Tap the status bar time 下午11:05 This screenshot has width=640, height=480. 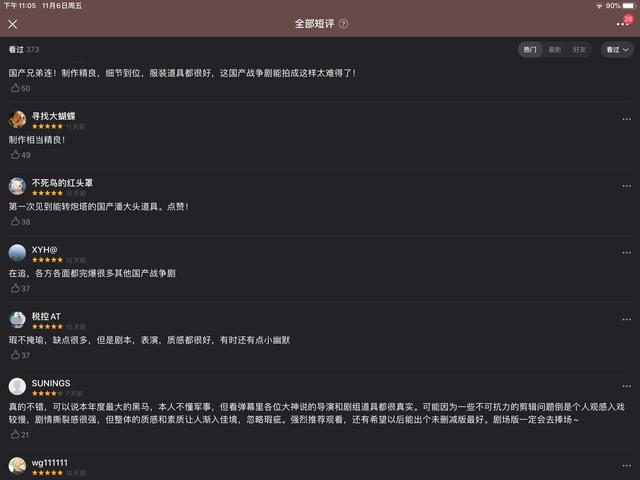click(20, 6)
